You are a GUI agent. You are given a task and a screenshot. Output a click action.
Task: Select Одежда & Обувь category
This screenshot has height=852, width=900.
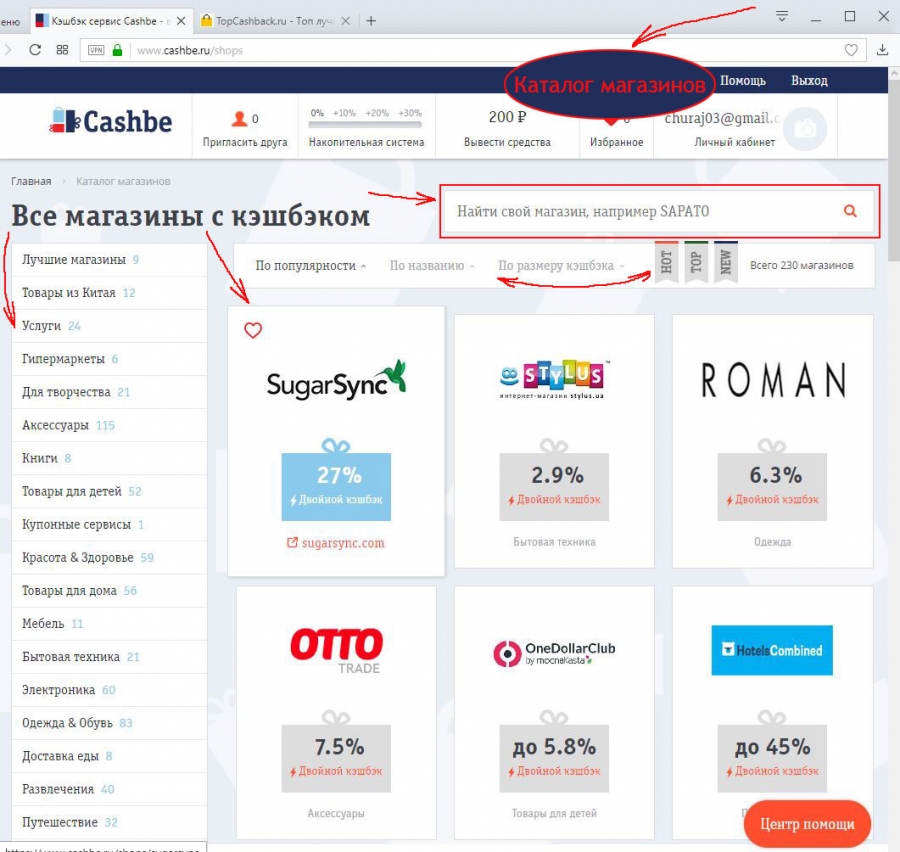click(x=109, y=723)
